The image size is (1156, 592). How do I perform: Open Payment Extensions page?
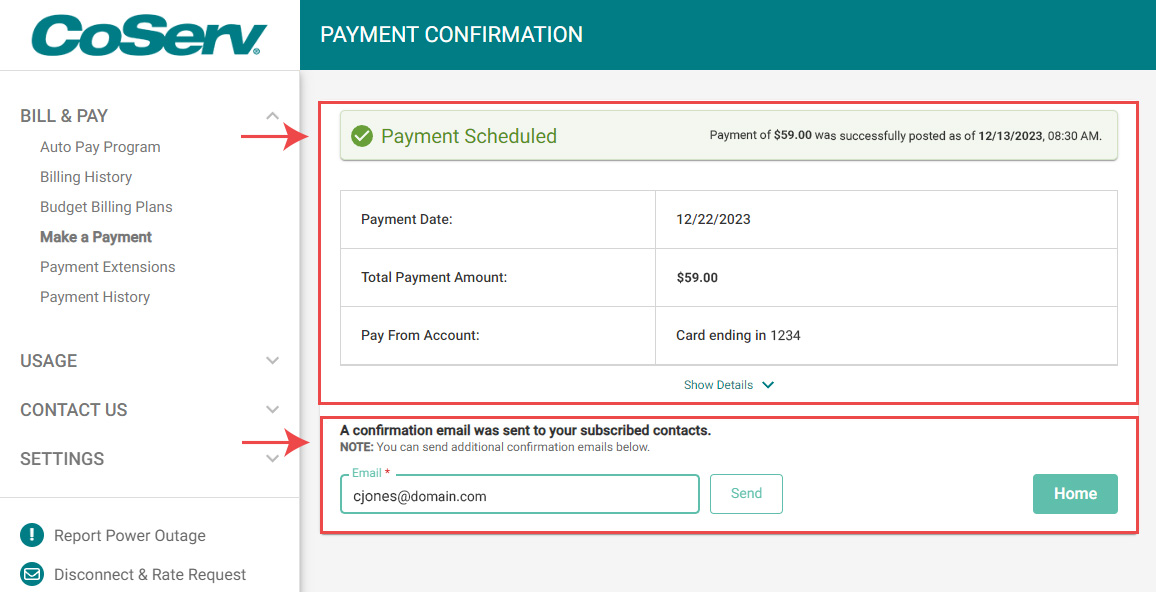click(x=107, y=267)
